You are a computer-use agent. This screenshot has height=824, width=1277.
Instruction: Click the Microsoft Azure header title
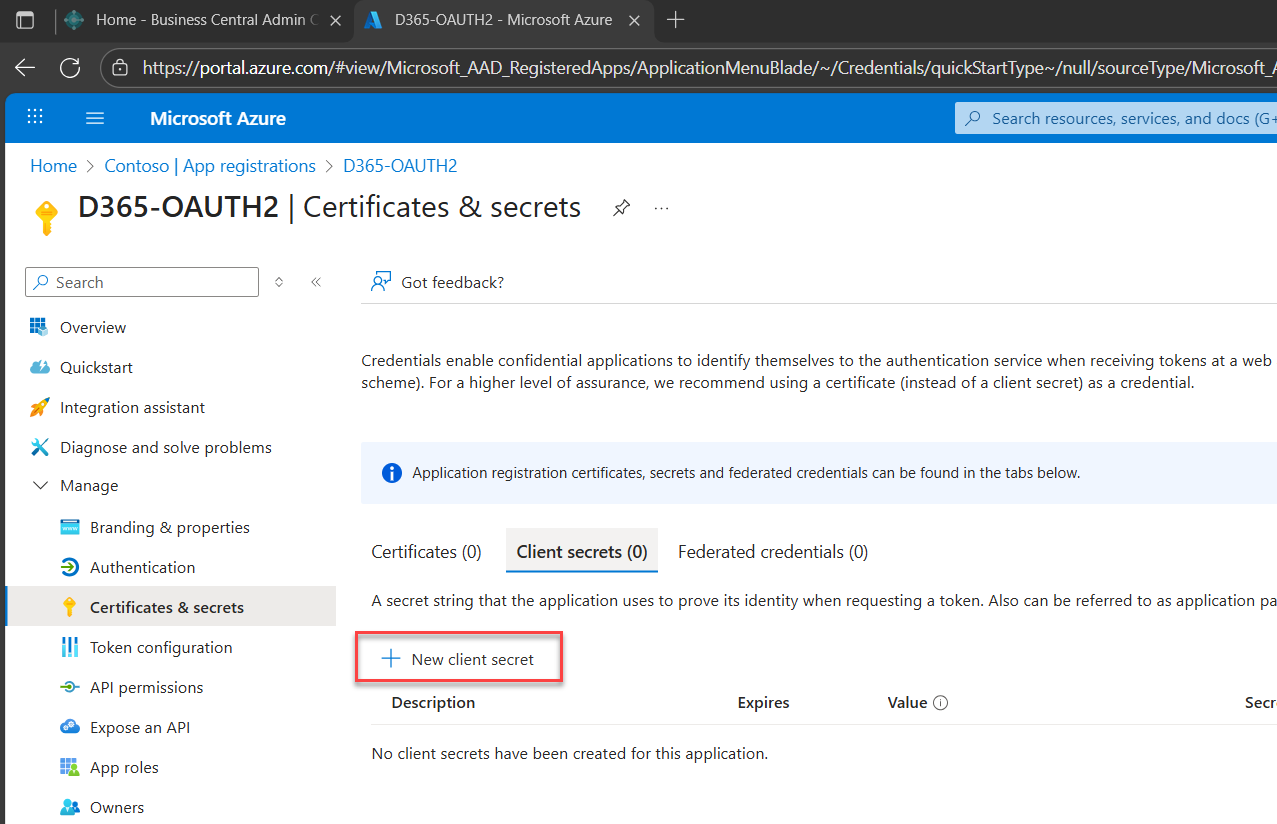(218, 118)
